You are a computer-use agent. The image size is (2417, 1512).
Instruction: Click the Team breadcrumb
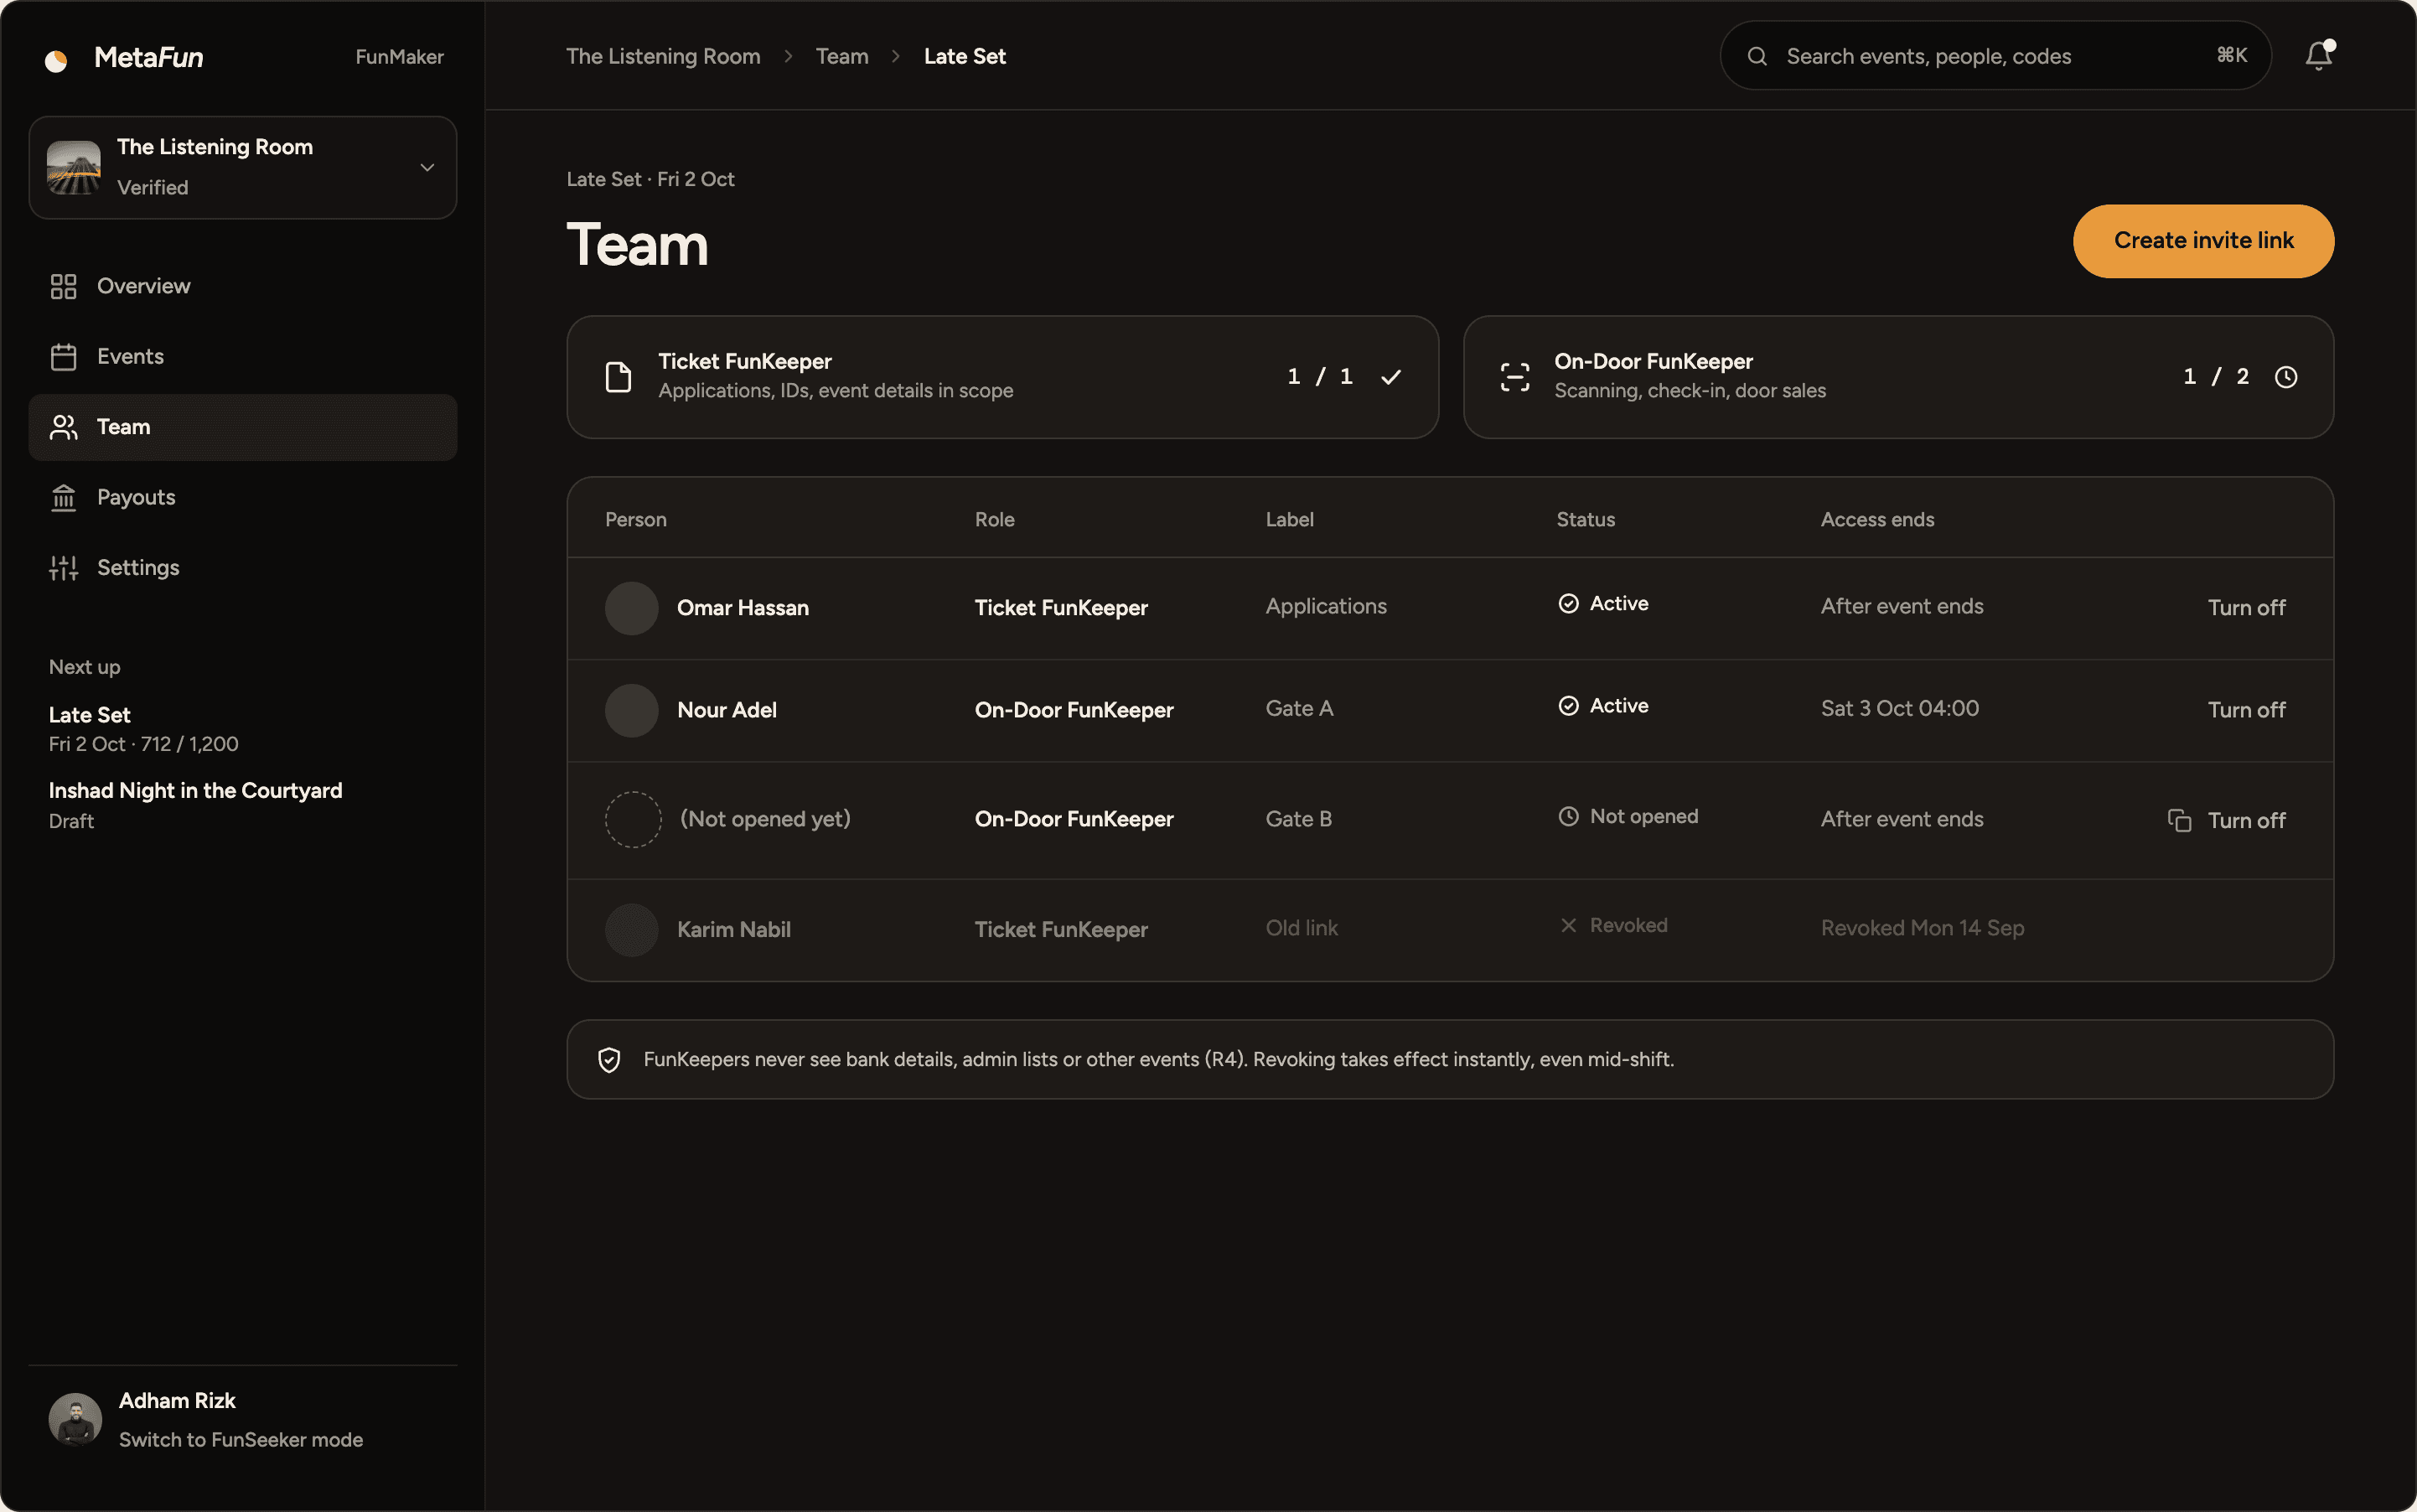[842, 56]
